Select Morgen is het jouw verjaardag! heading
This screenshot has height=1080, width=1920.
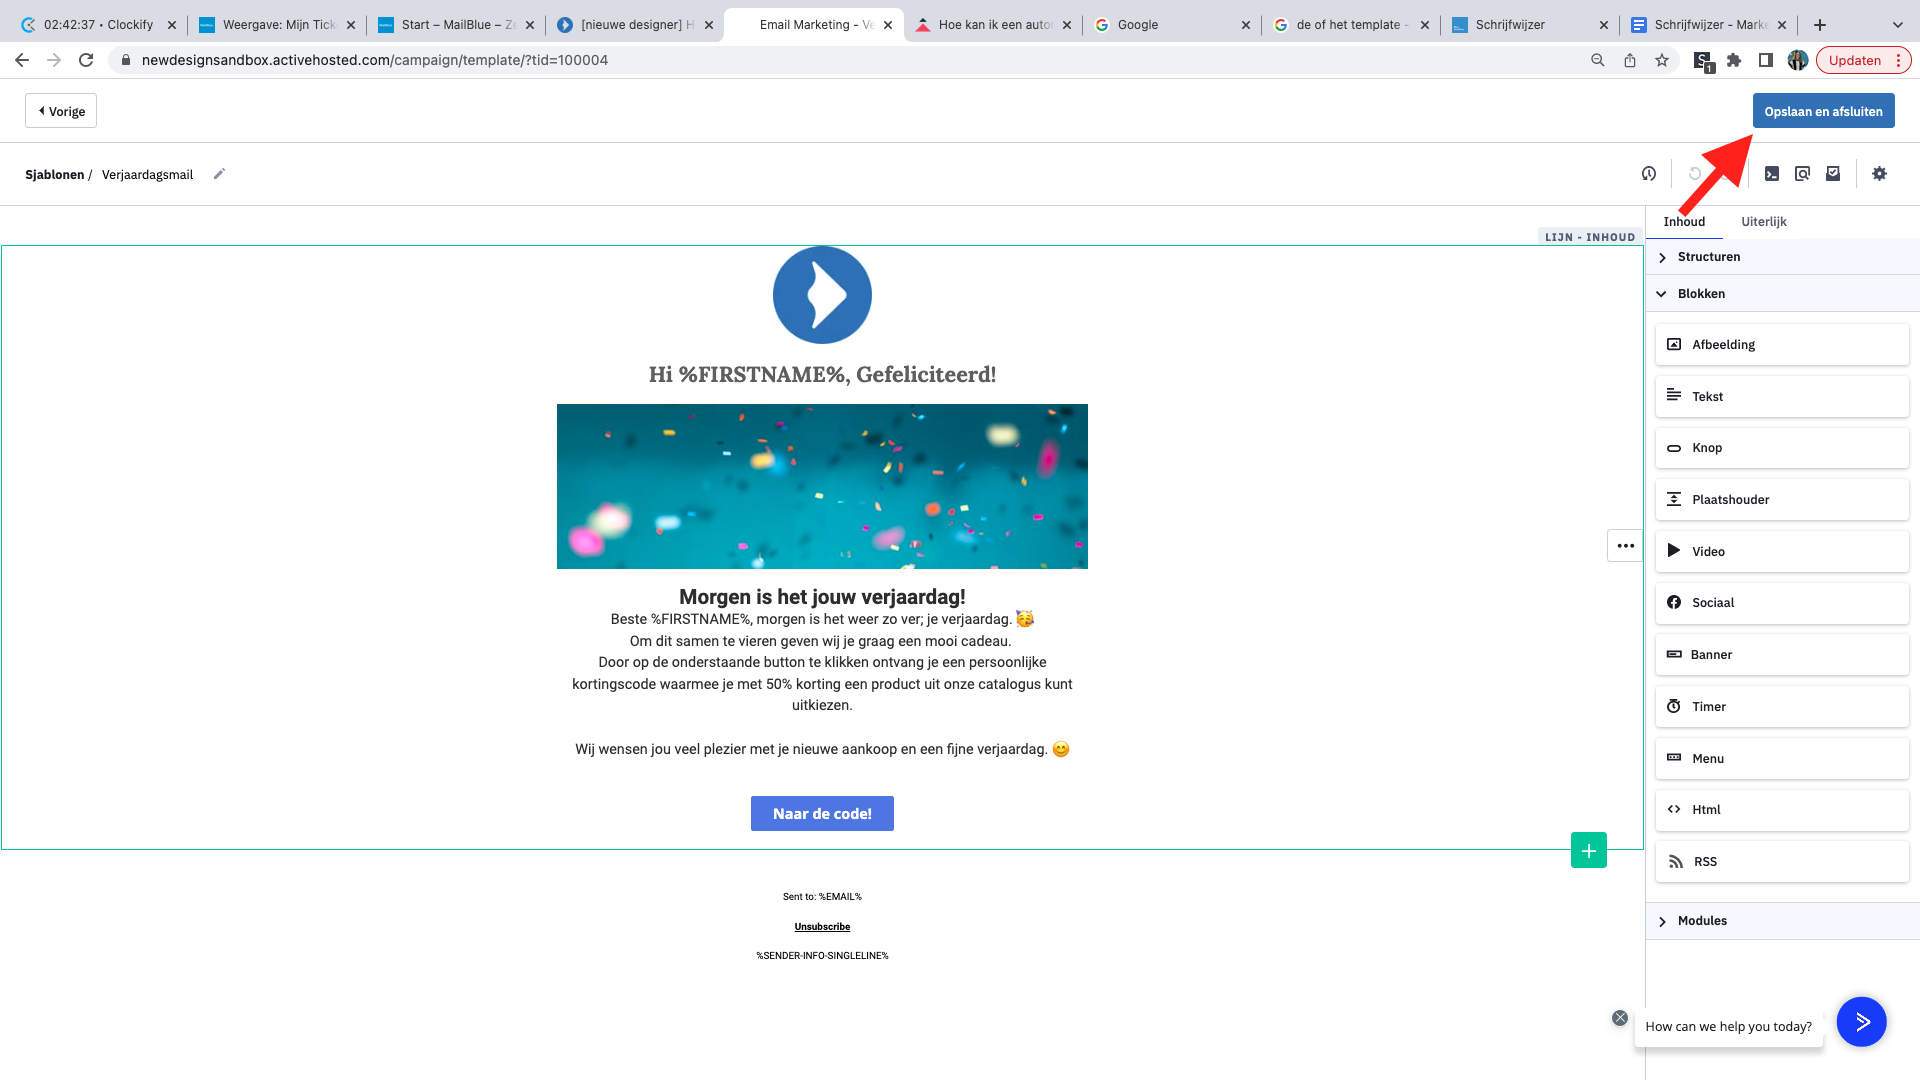[822, 597]
